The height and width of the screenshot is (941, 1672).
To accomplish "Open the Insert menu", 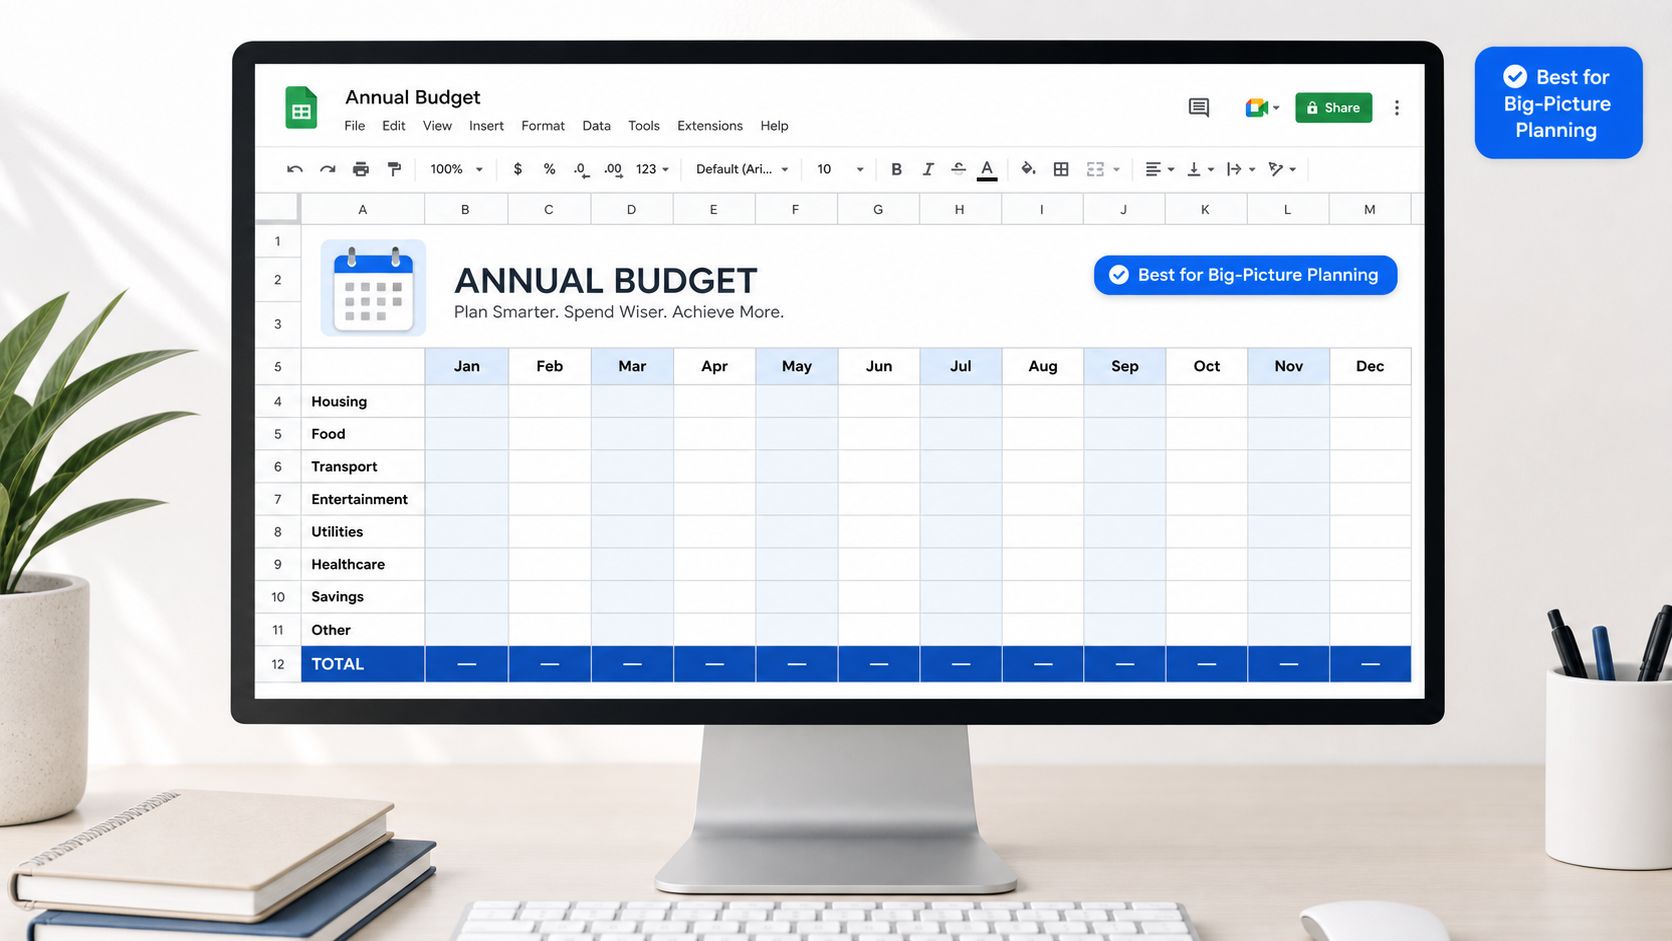I will point(486,126).
